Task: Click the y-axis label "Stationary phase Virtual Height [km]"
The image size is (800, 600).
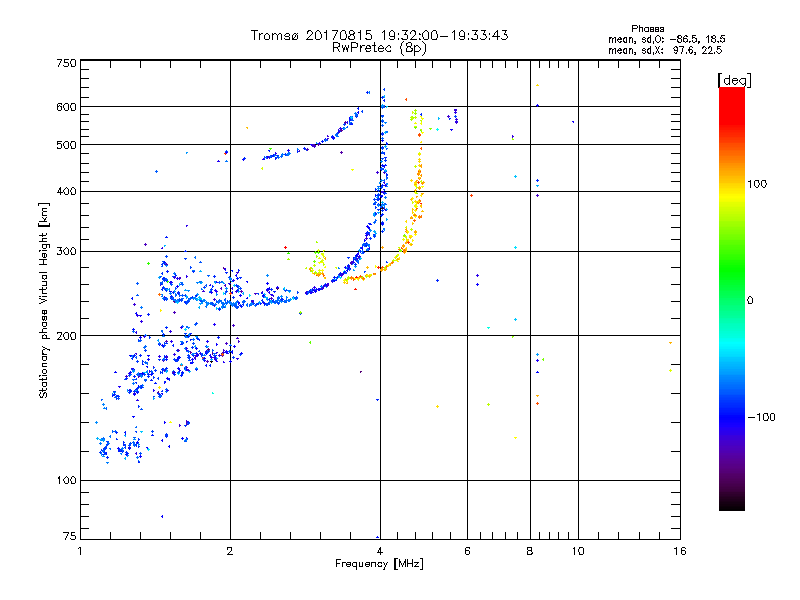Action: (x=43, y=300)
